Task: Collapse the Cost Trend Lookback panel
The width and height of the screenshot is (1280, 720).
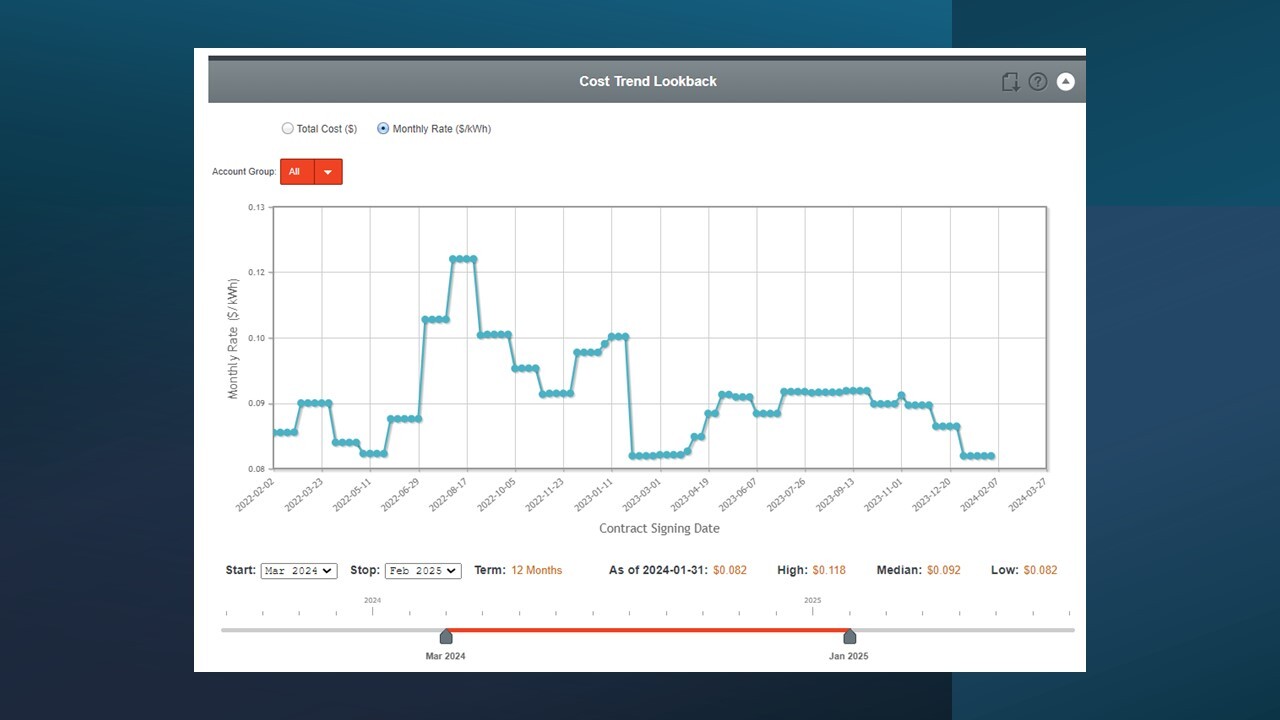Action: pyautogui.click(x=1066, y=82)
